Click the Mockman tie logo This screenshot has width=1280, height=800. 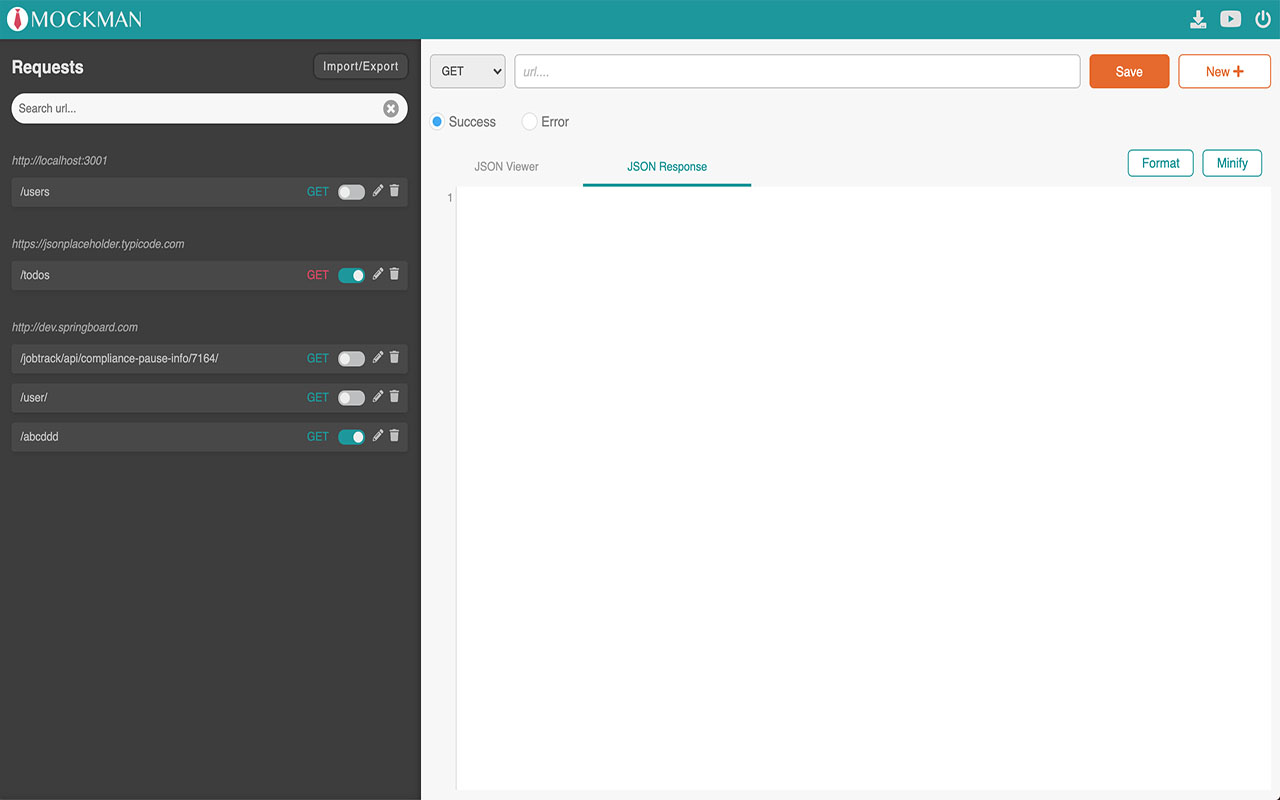(x=17, y=19)
